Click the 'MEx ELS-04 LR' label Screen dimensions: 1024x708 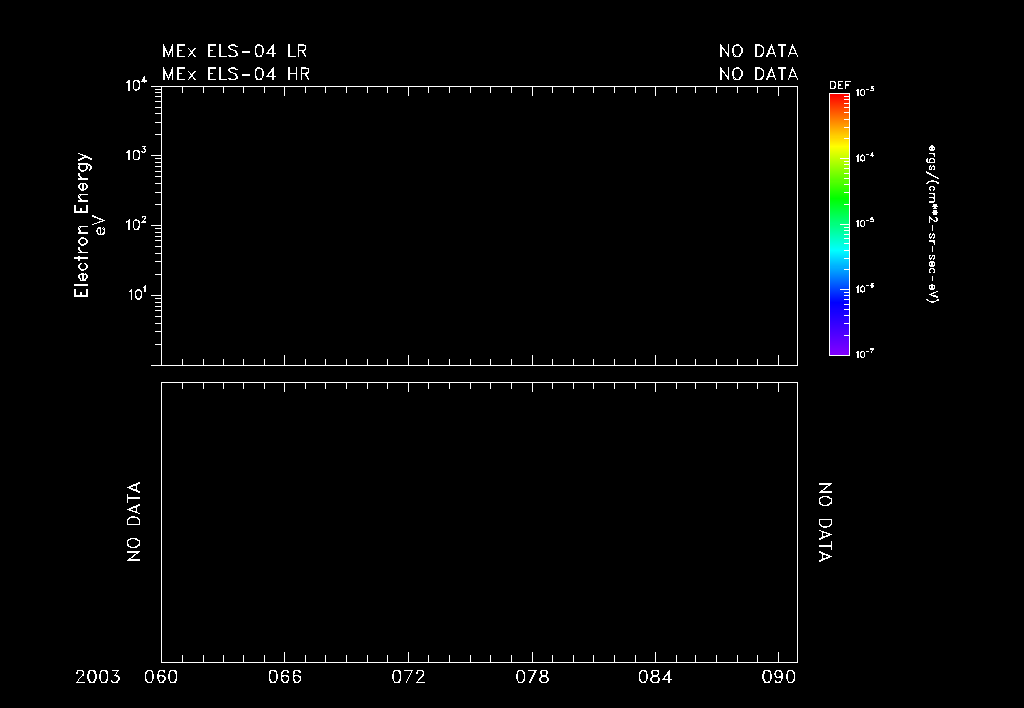pyautogui.click(x=234, y=51)
